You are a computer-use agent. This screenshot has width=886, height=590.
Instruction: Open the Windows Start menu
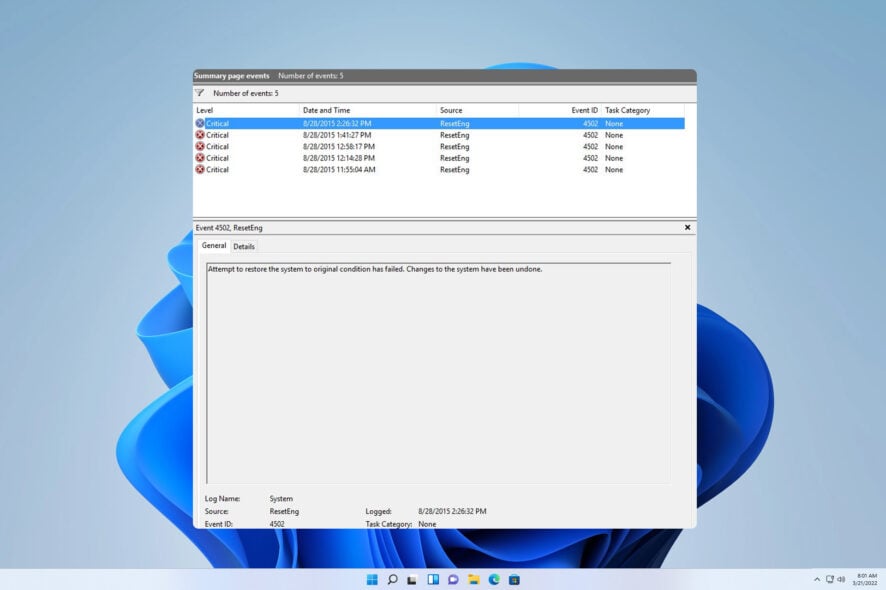pos(372,579)
